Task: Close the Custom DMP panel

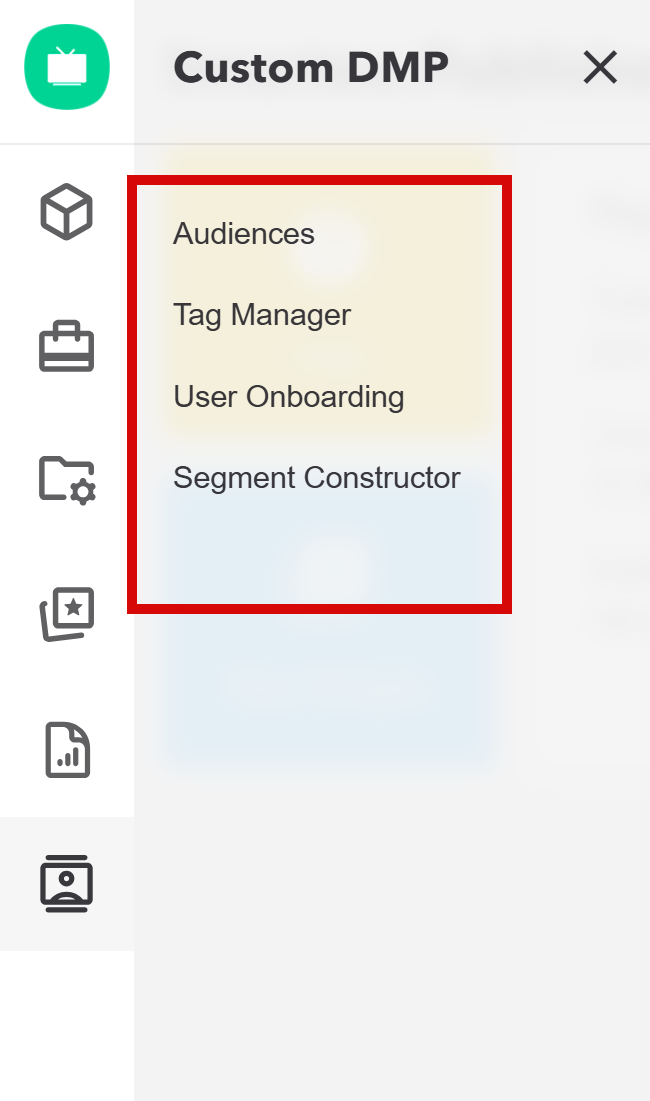Action: tap(600, 67)
